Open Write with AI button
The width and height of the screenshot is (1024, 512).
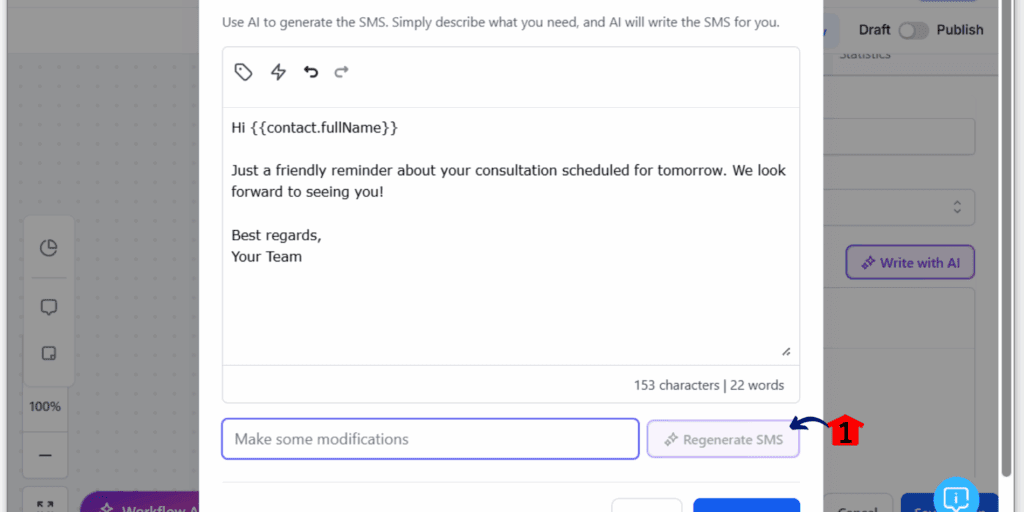(x=910, y=263)
